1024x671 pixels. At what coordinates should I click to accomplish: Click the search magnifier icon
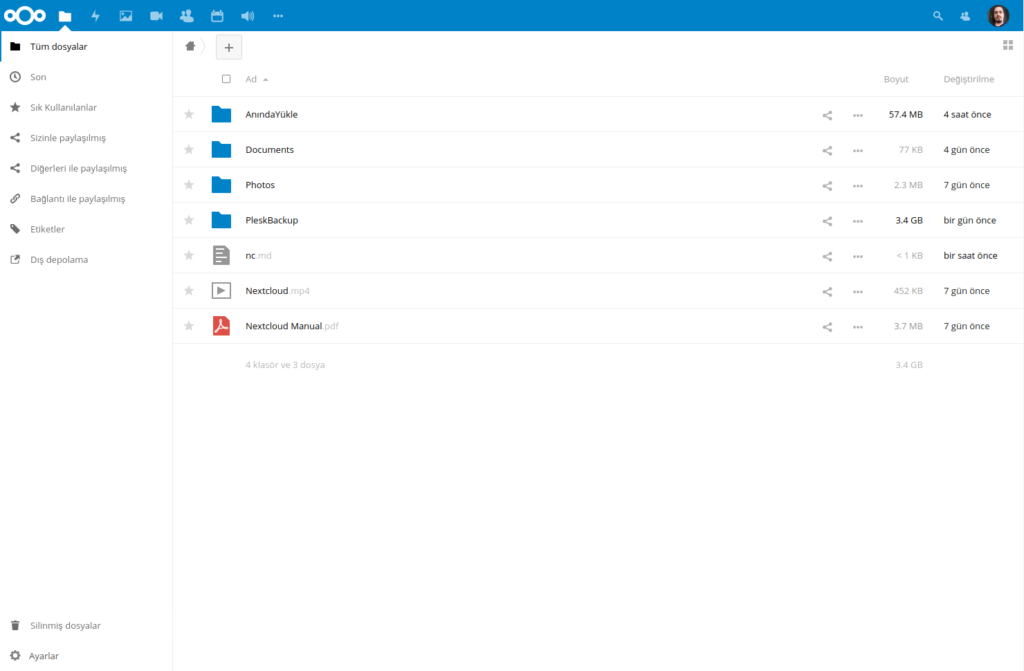[937, 16]
